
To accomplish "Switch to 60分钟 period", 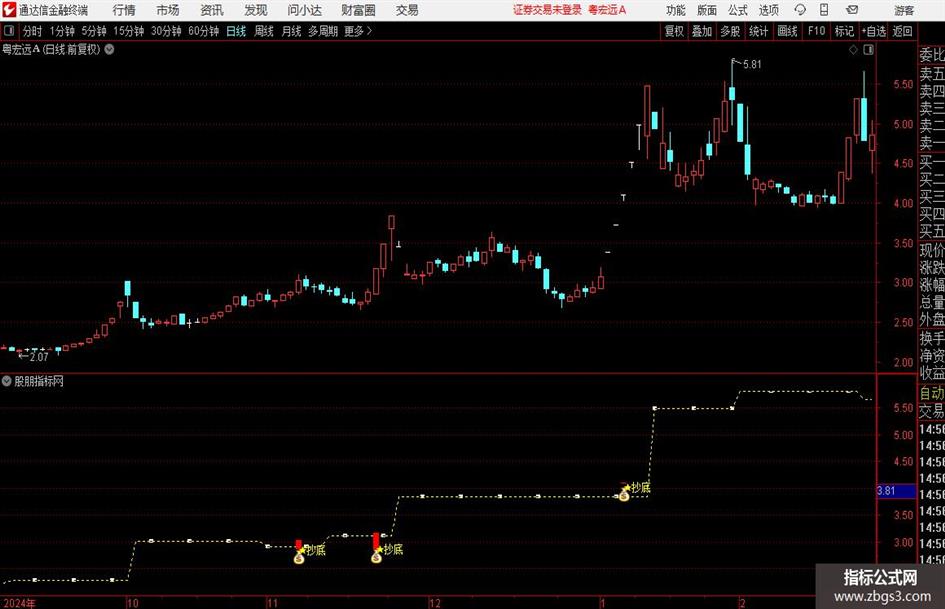I will click(204, 31).
